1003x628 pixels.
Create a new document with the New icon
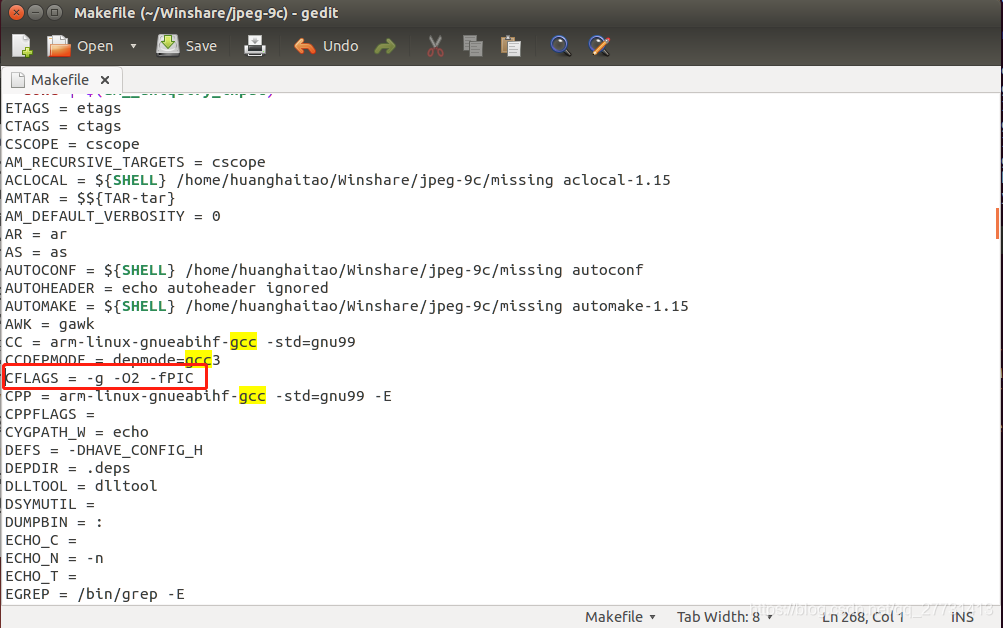coord(22,46)
